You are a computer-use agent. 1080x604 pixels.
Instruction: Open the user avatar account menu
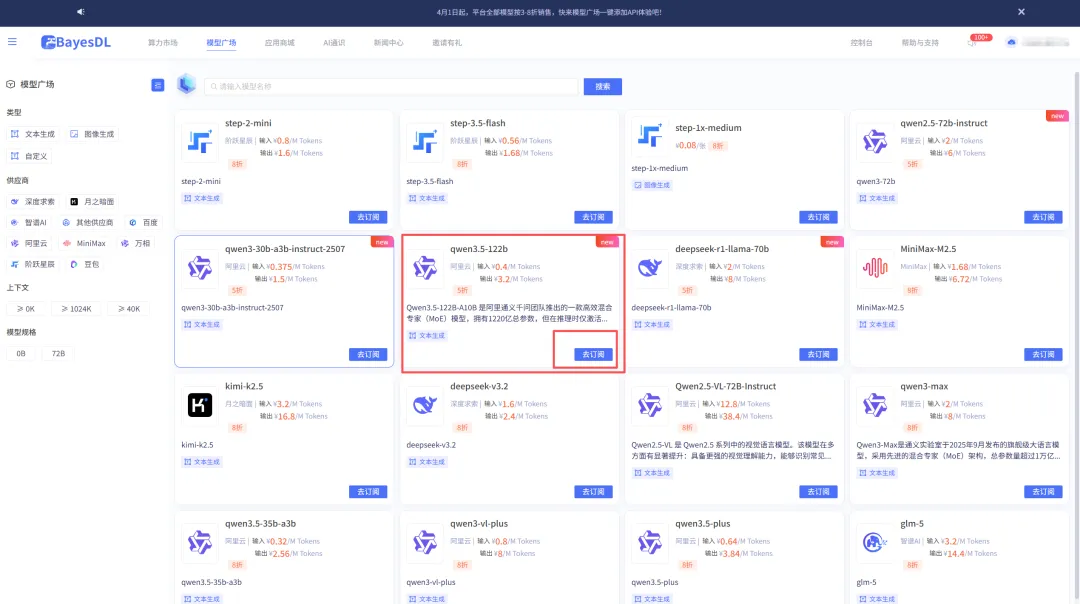pyautogui.click(x=1011, y=43)
